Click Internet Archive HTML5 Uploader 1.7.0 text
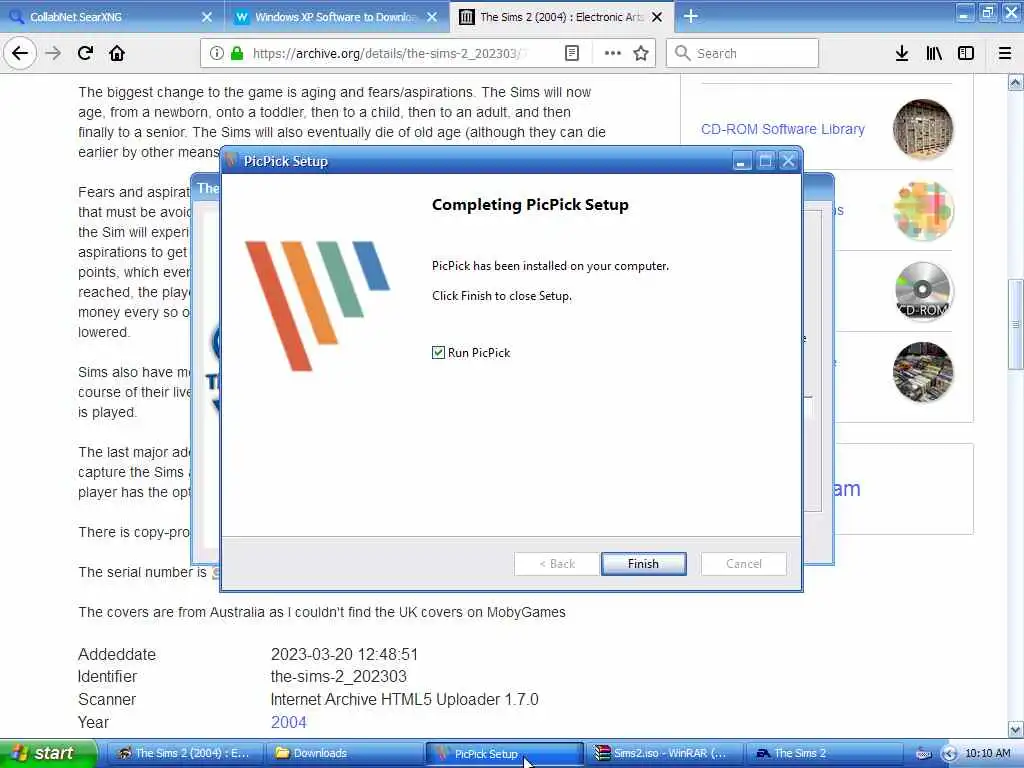This screenshot has height=768, width=1024. tap(404, 699)
